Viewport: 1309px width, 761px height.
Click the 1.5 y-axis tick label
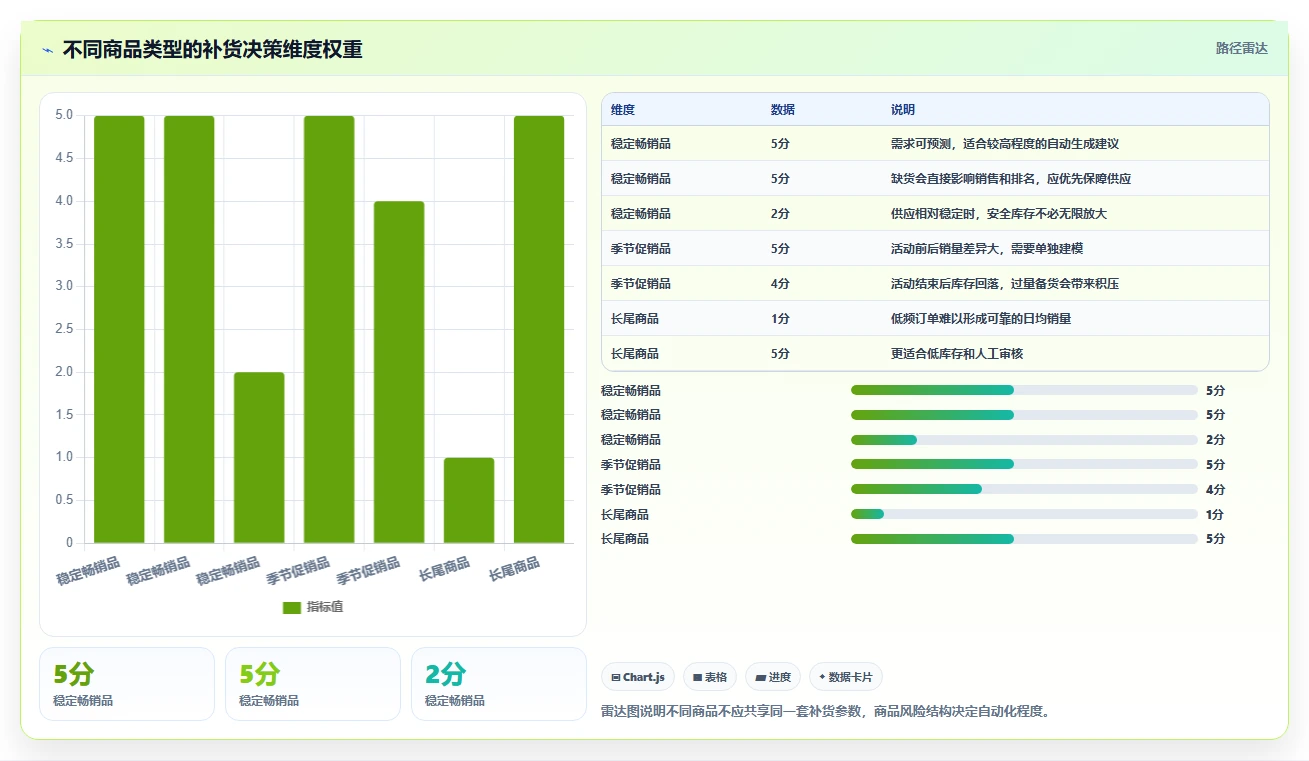[x=64, y=414]
